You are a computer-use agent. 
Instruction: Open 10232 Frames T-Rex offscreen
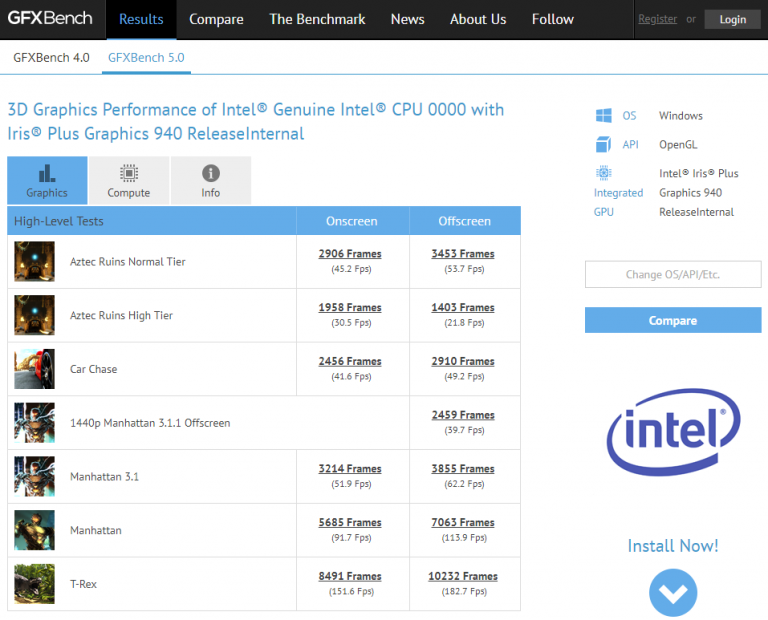463,576
